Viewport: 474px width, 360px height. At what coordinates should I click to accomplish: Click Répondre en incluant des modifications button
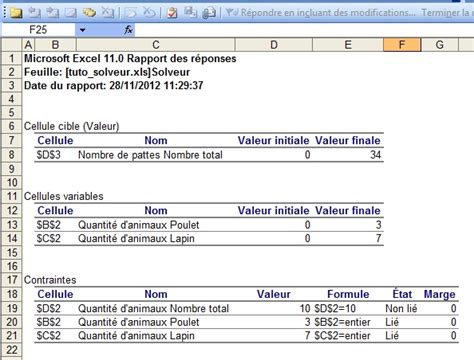point(321,13)
